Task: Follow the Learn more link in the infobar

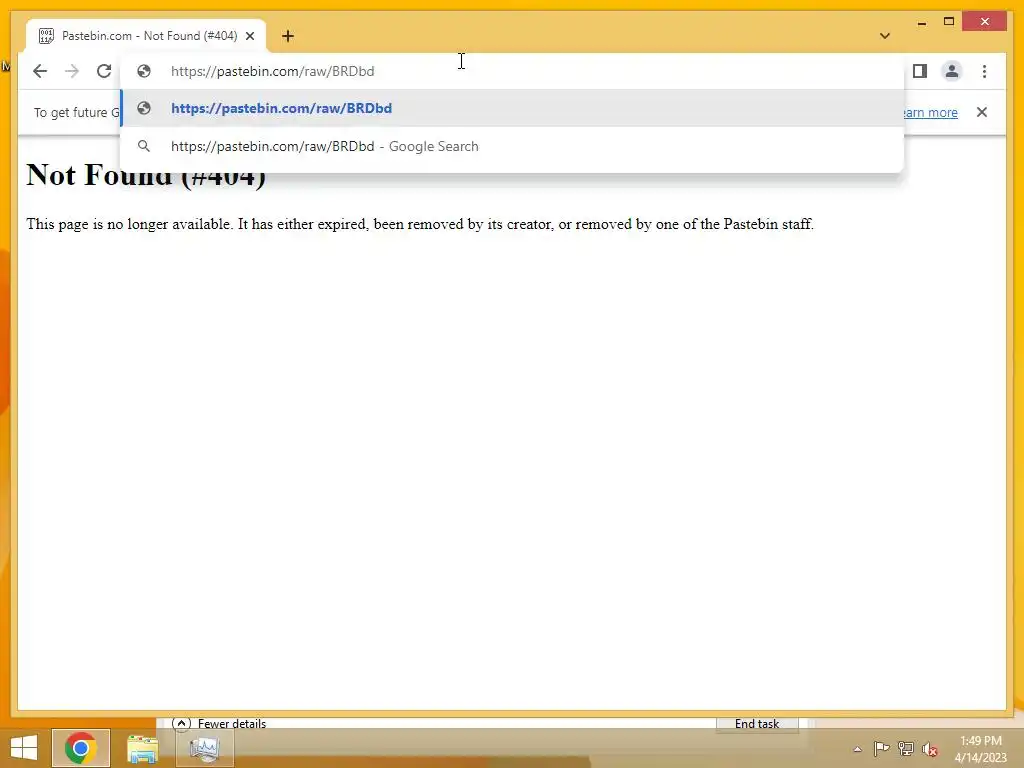Action: point(931,112)
